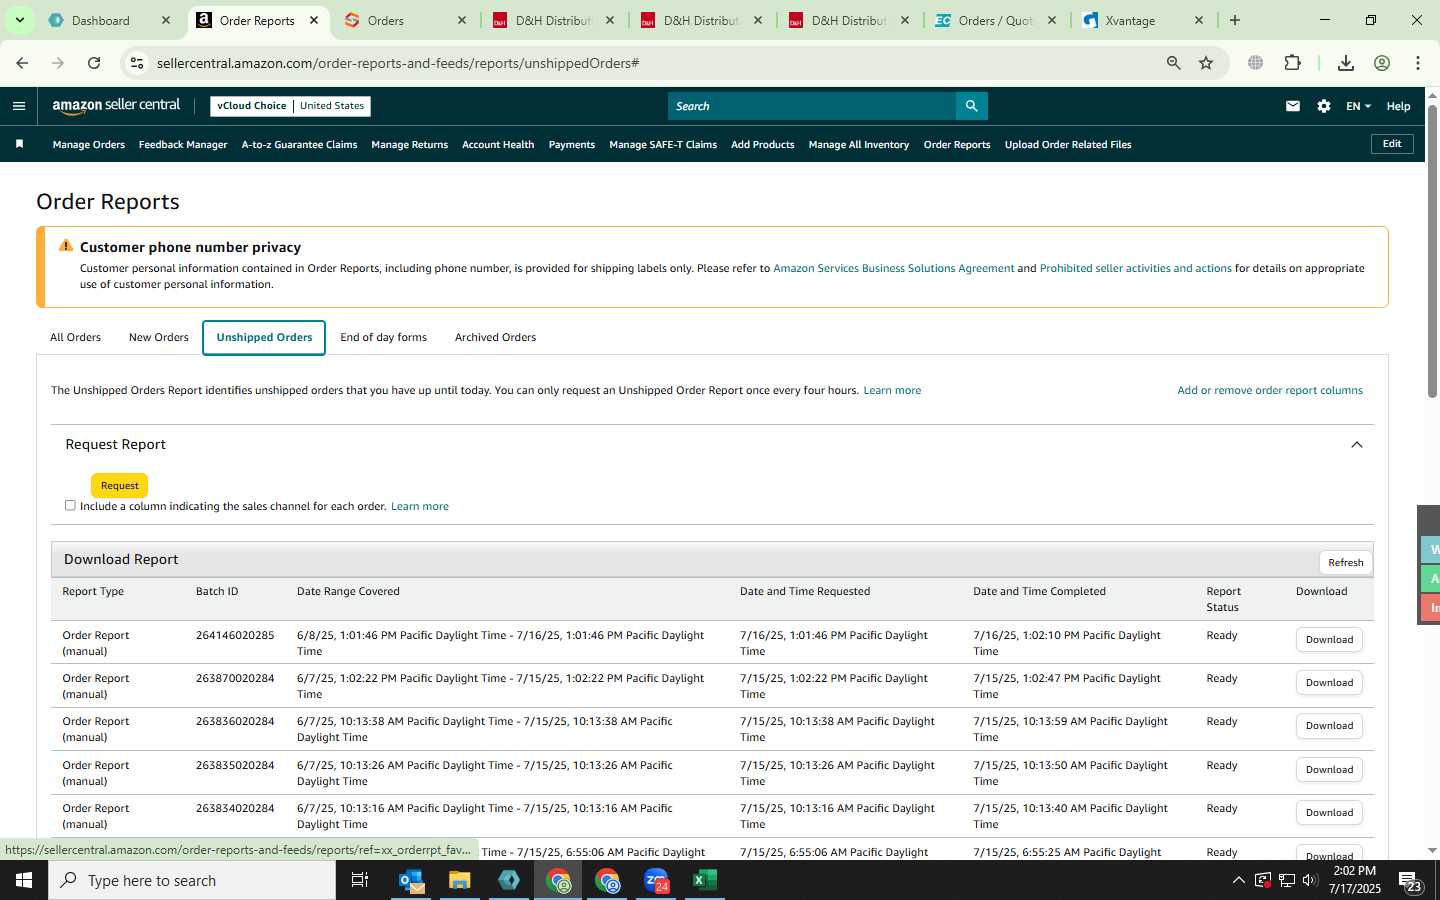Screen dimensions: 1440x900
Task: Click the Help link in the header
Action: (x=1398, y=107)
